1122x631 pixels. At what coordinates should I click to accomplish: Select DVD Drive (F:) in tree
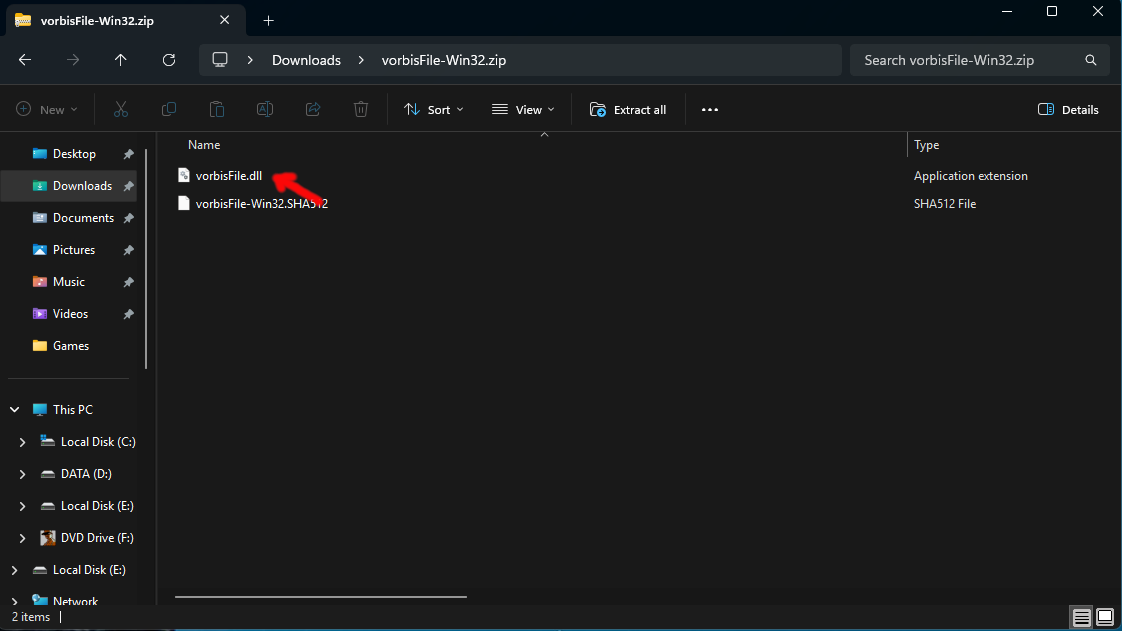(97, 538)
